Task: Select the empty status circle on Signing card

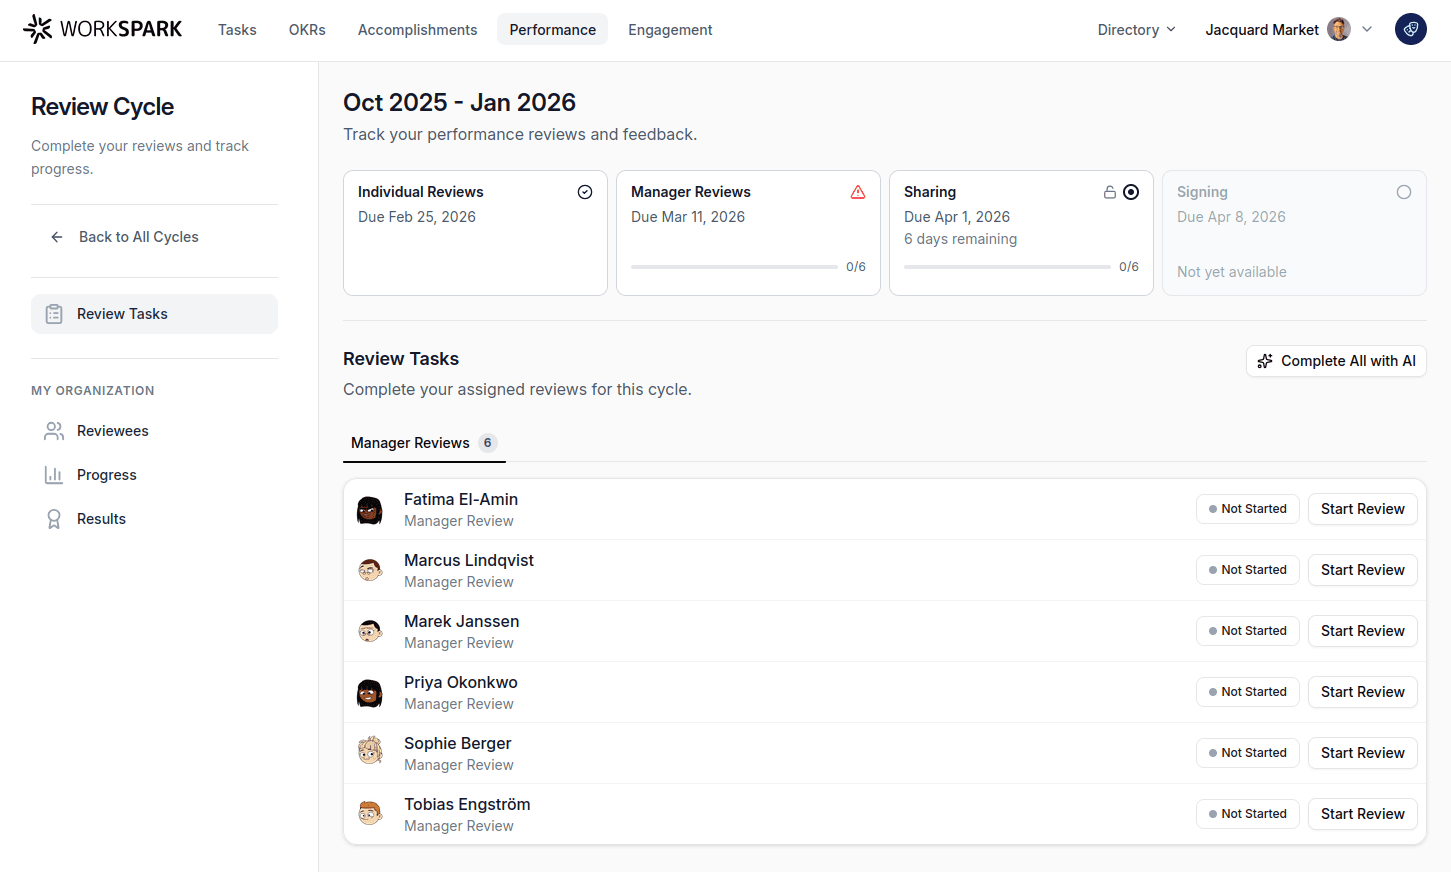Action: tap(1404, 191)
